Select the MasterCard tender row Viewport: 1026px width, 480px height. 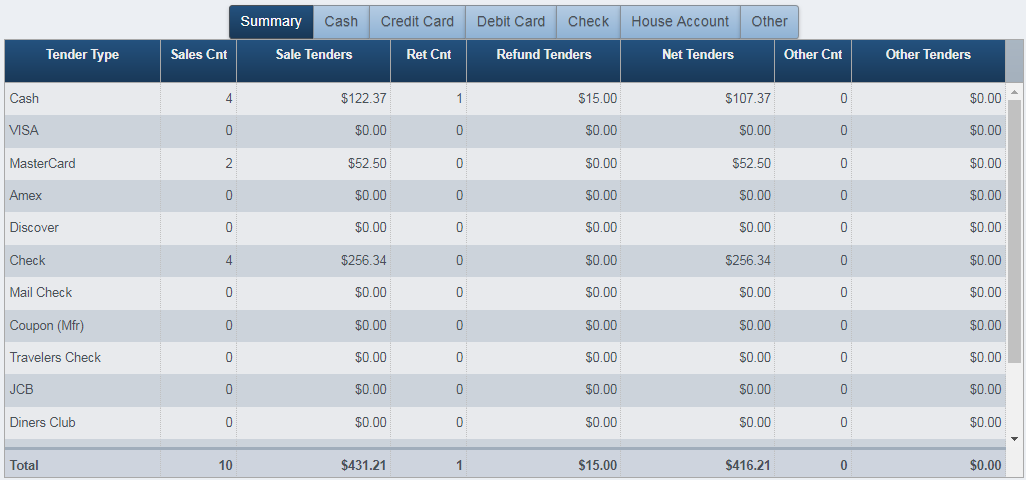coord(43,163)
